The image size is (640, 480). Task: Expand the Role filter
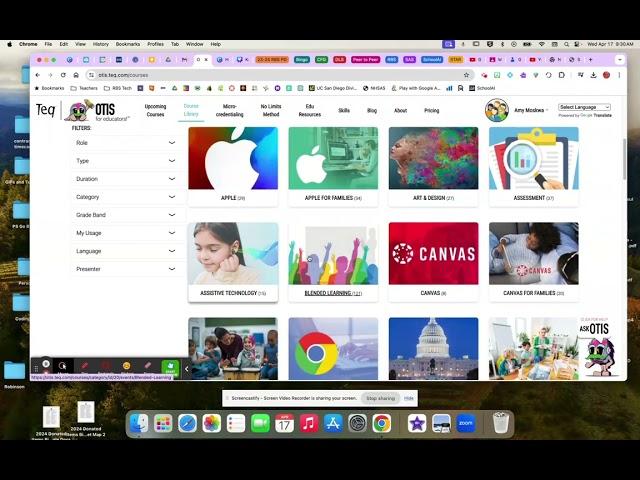(x=126, y=143)
